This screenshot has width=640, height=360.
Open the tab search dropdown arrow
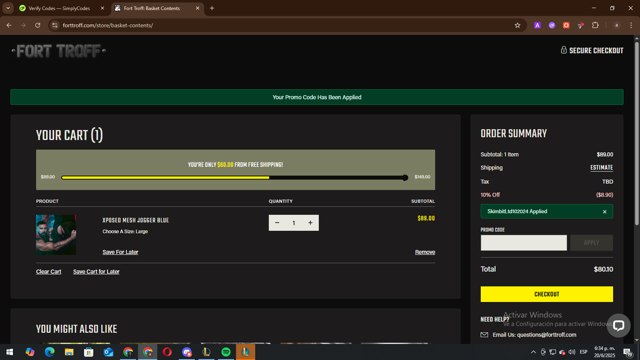point(8,8)
